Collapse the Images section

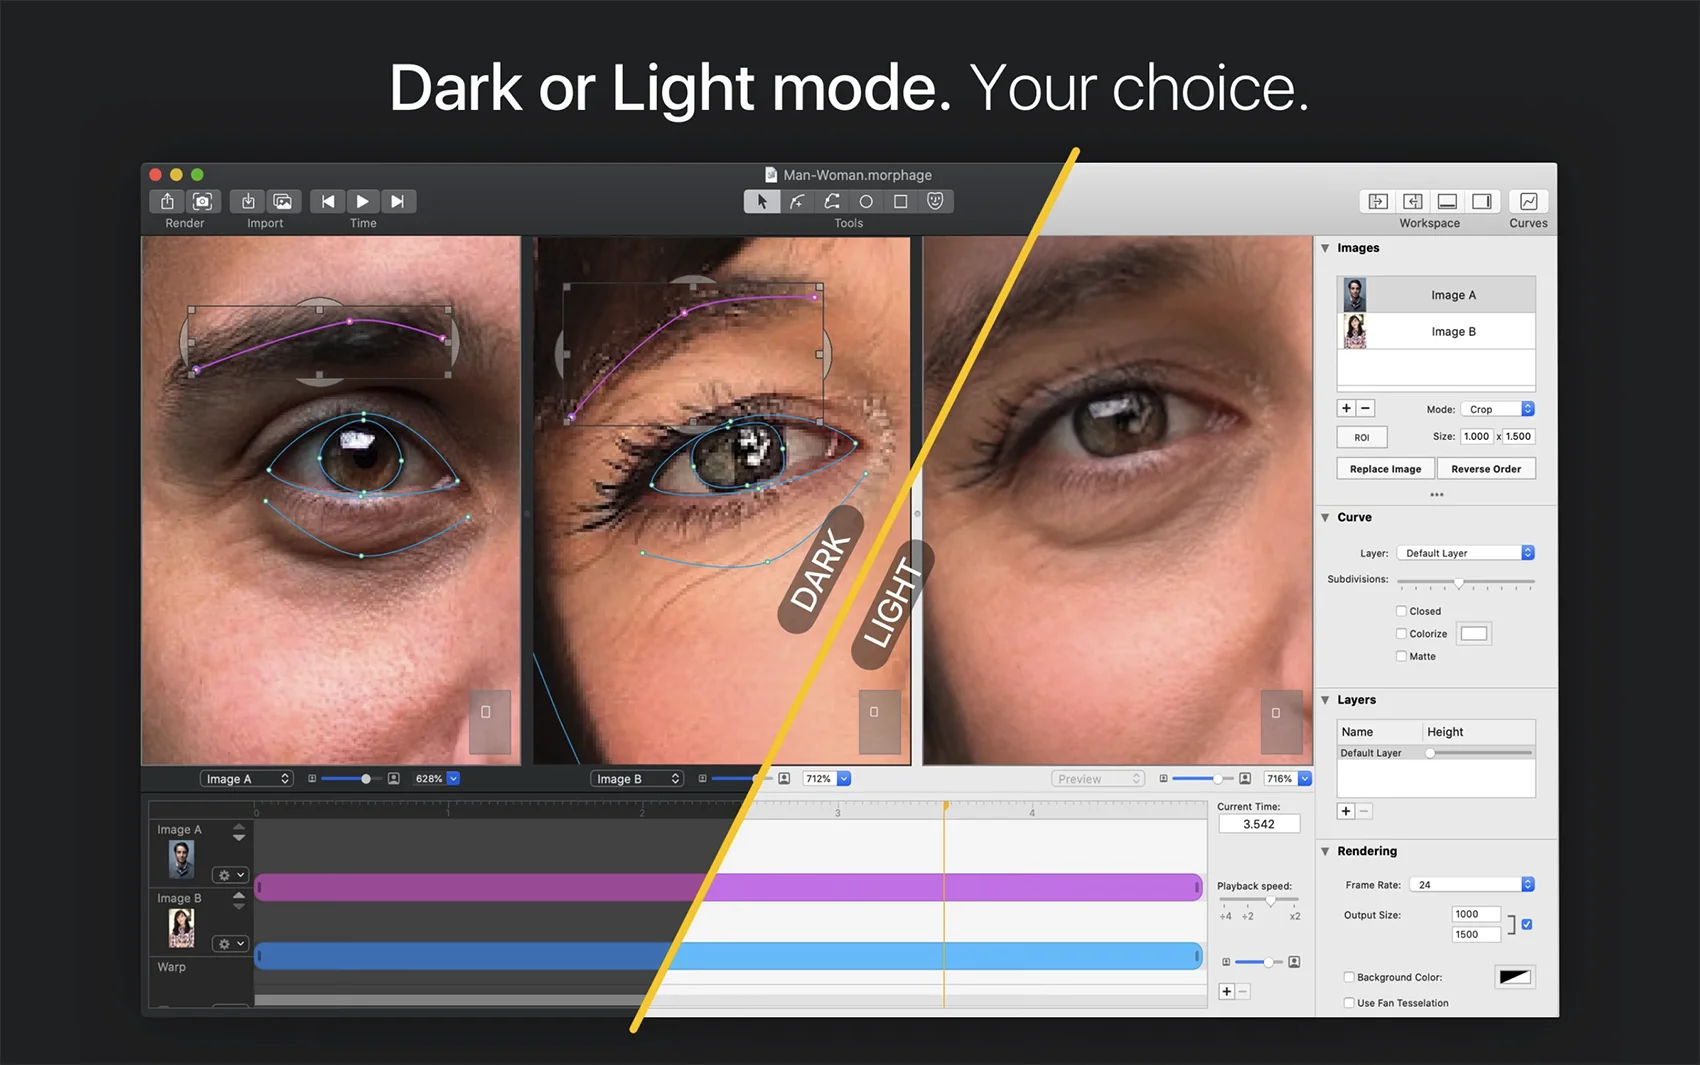(x=1325, y=248)
